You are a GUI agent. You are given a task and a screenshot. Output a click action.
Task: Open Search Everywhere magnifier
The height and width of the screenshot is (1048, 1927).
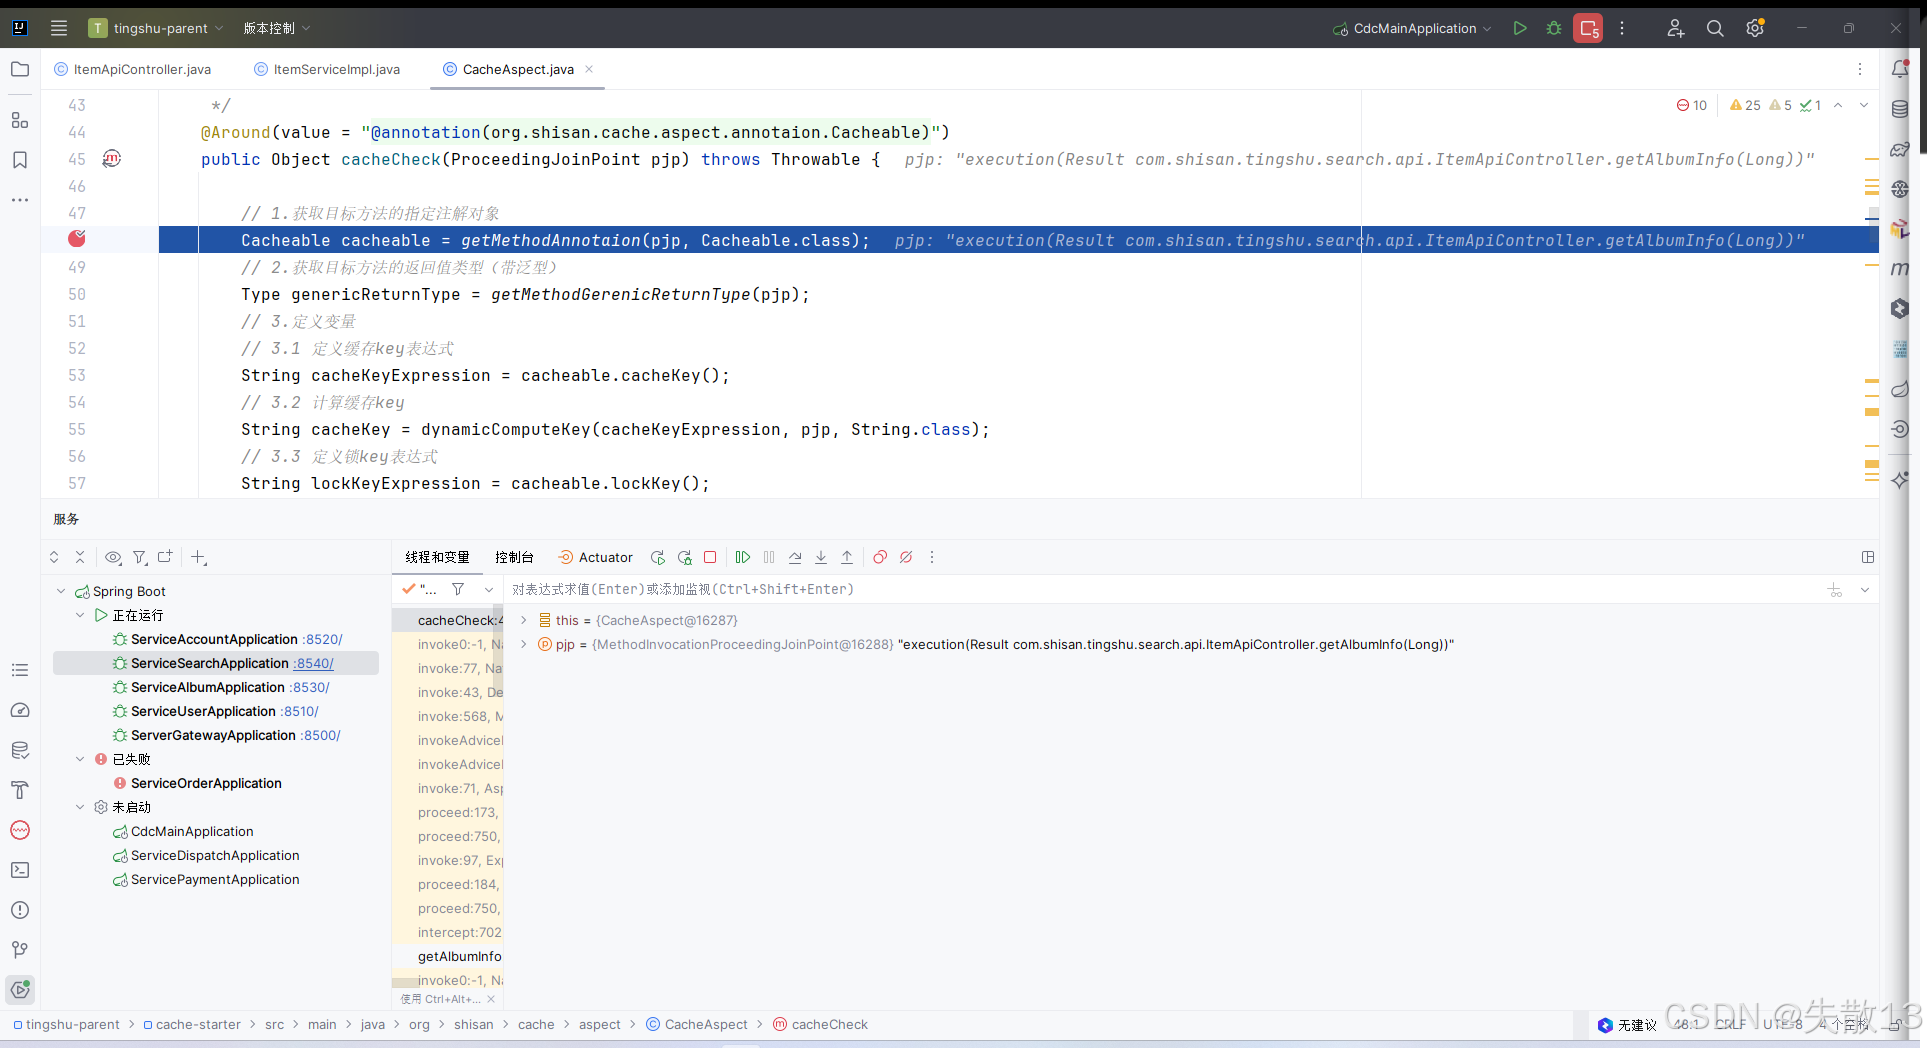pyautogui.click(x=1715, y=28)
